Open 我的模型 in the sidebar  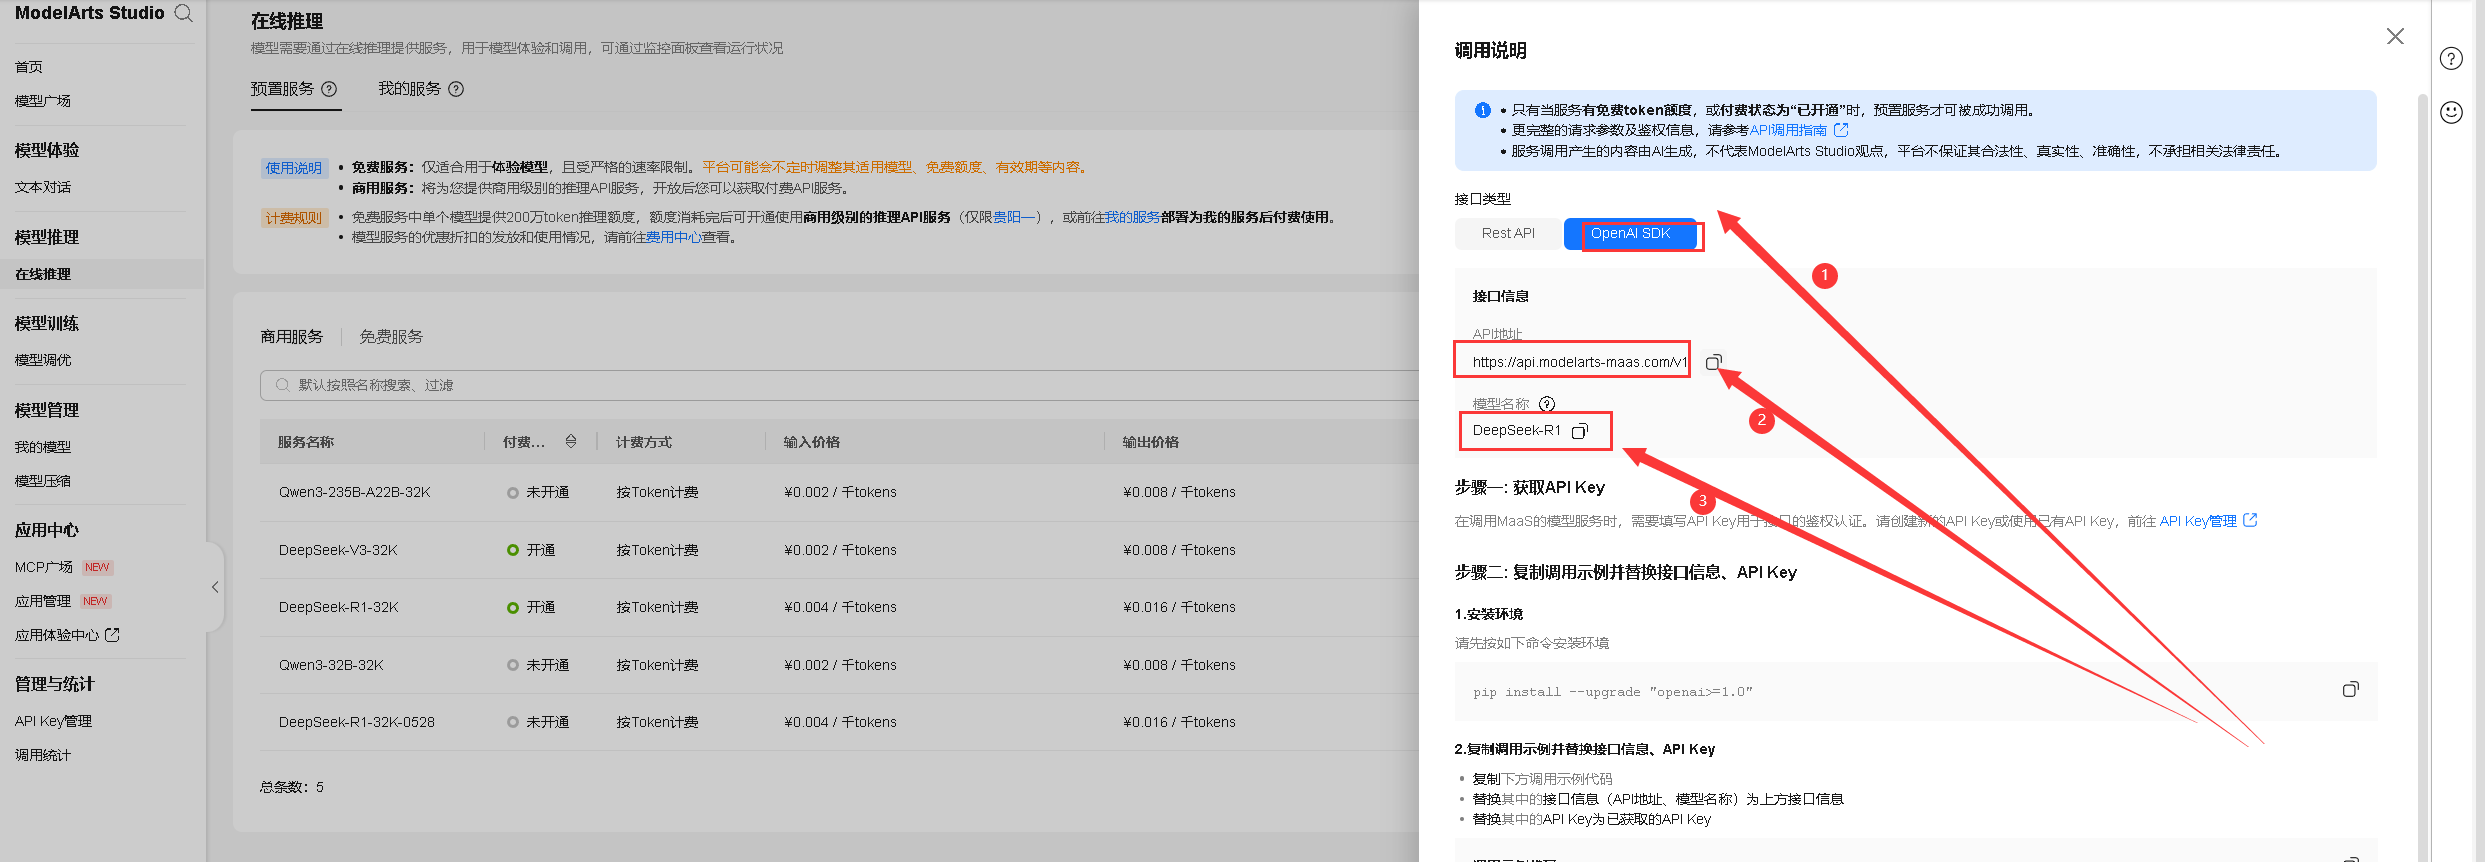[43, 447]
